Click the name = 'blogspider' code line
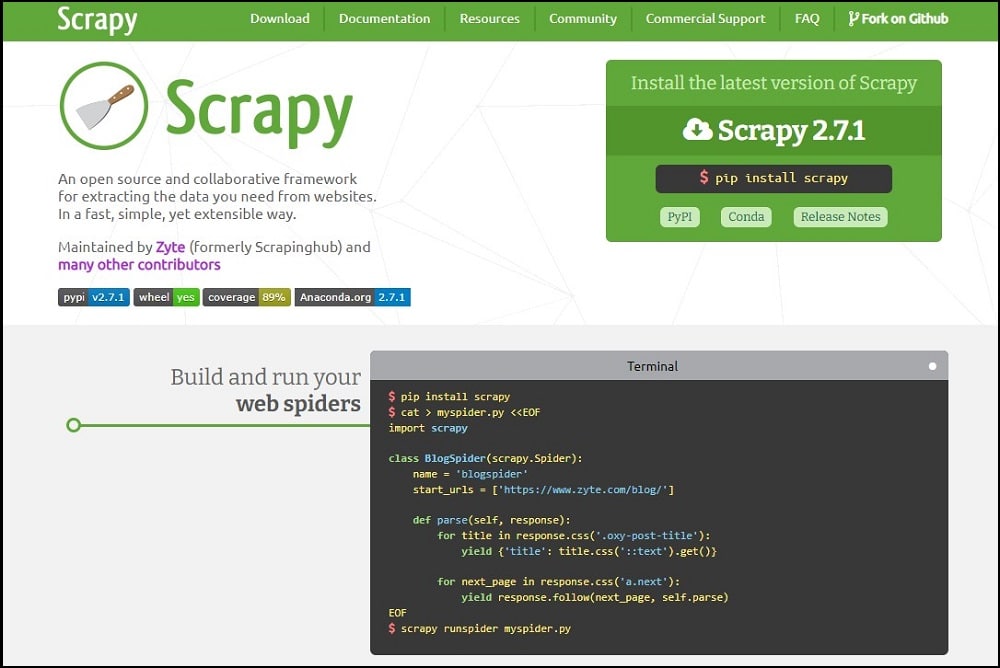Viewport: 1000px width, 668px height. point(470,474)
